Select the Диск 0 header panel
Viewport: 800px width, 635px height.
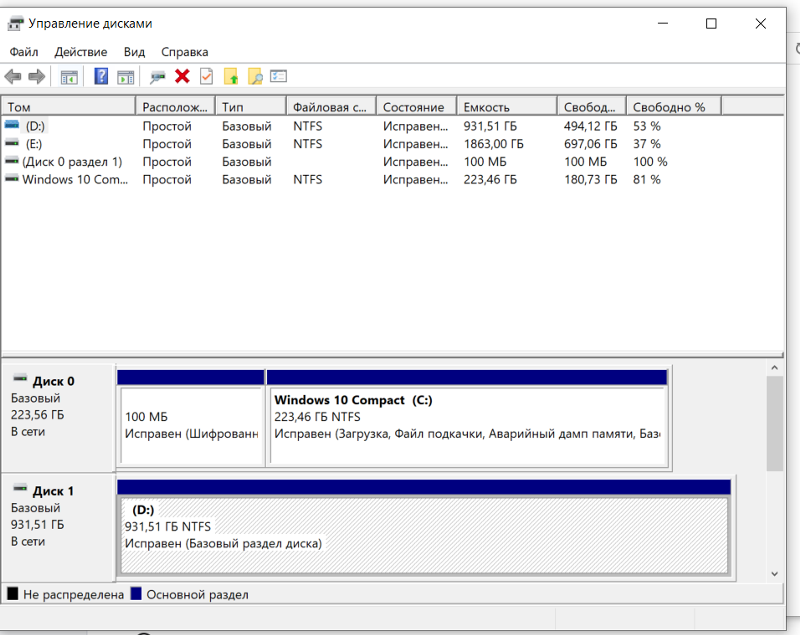(58, 418)
